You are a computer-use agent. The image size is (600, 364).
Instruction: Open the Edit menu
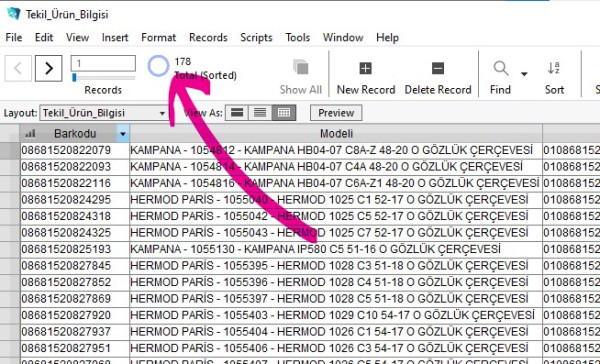pyautogui.click(x=44, y=38)
